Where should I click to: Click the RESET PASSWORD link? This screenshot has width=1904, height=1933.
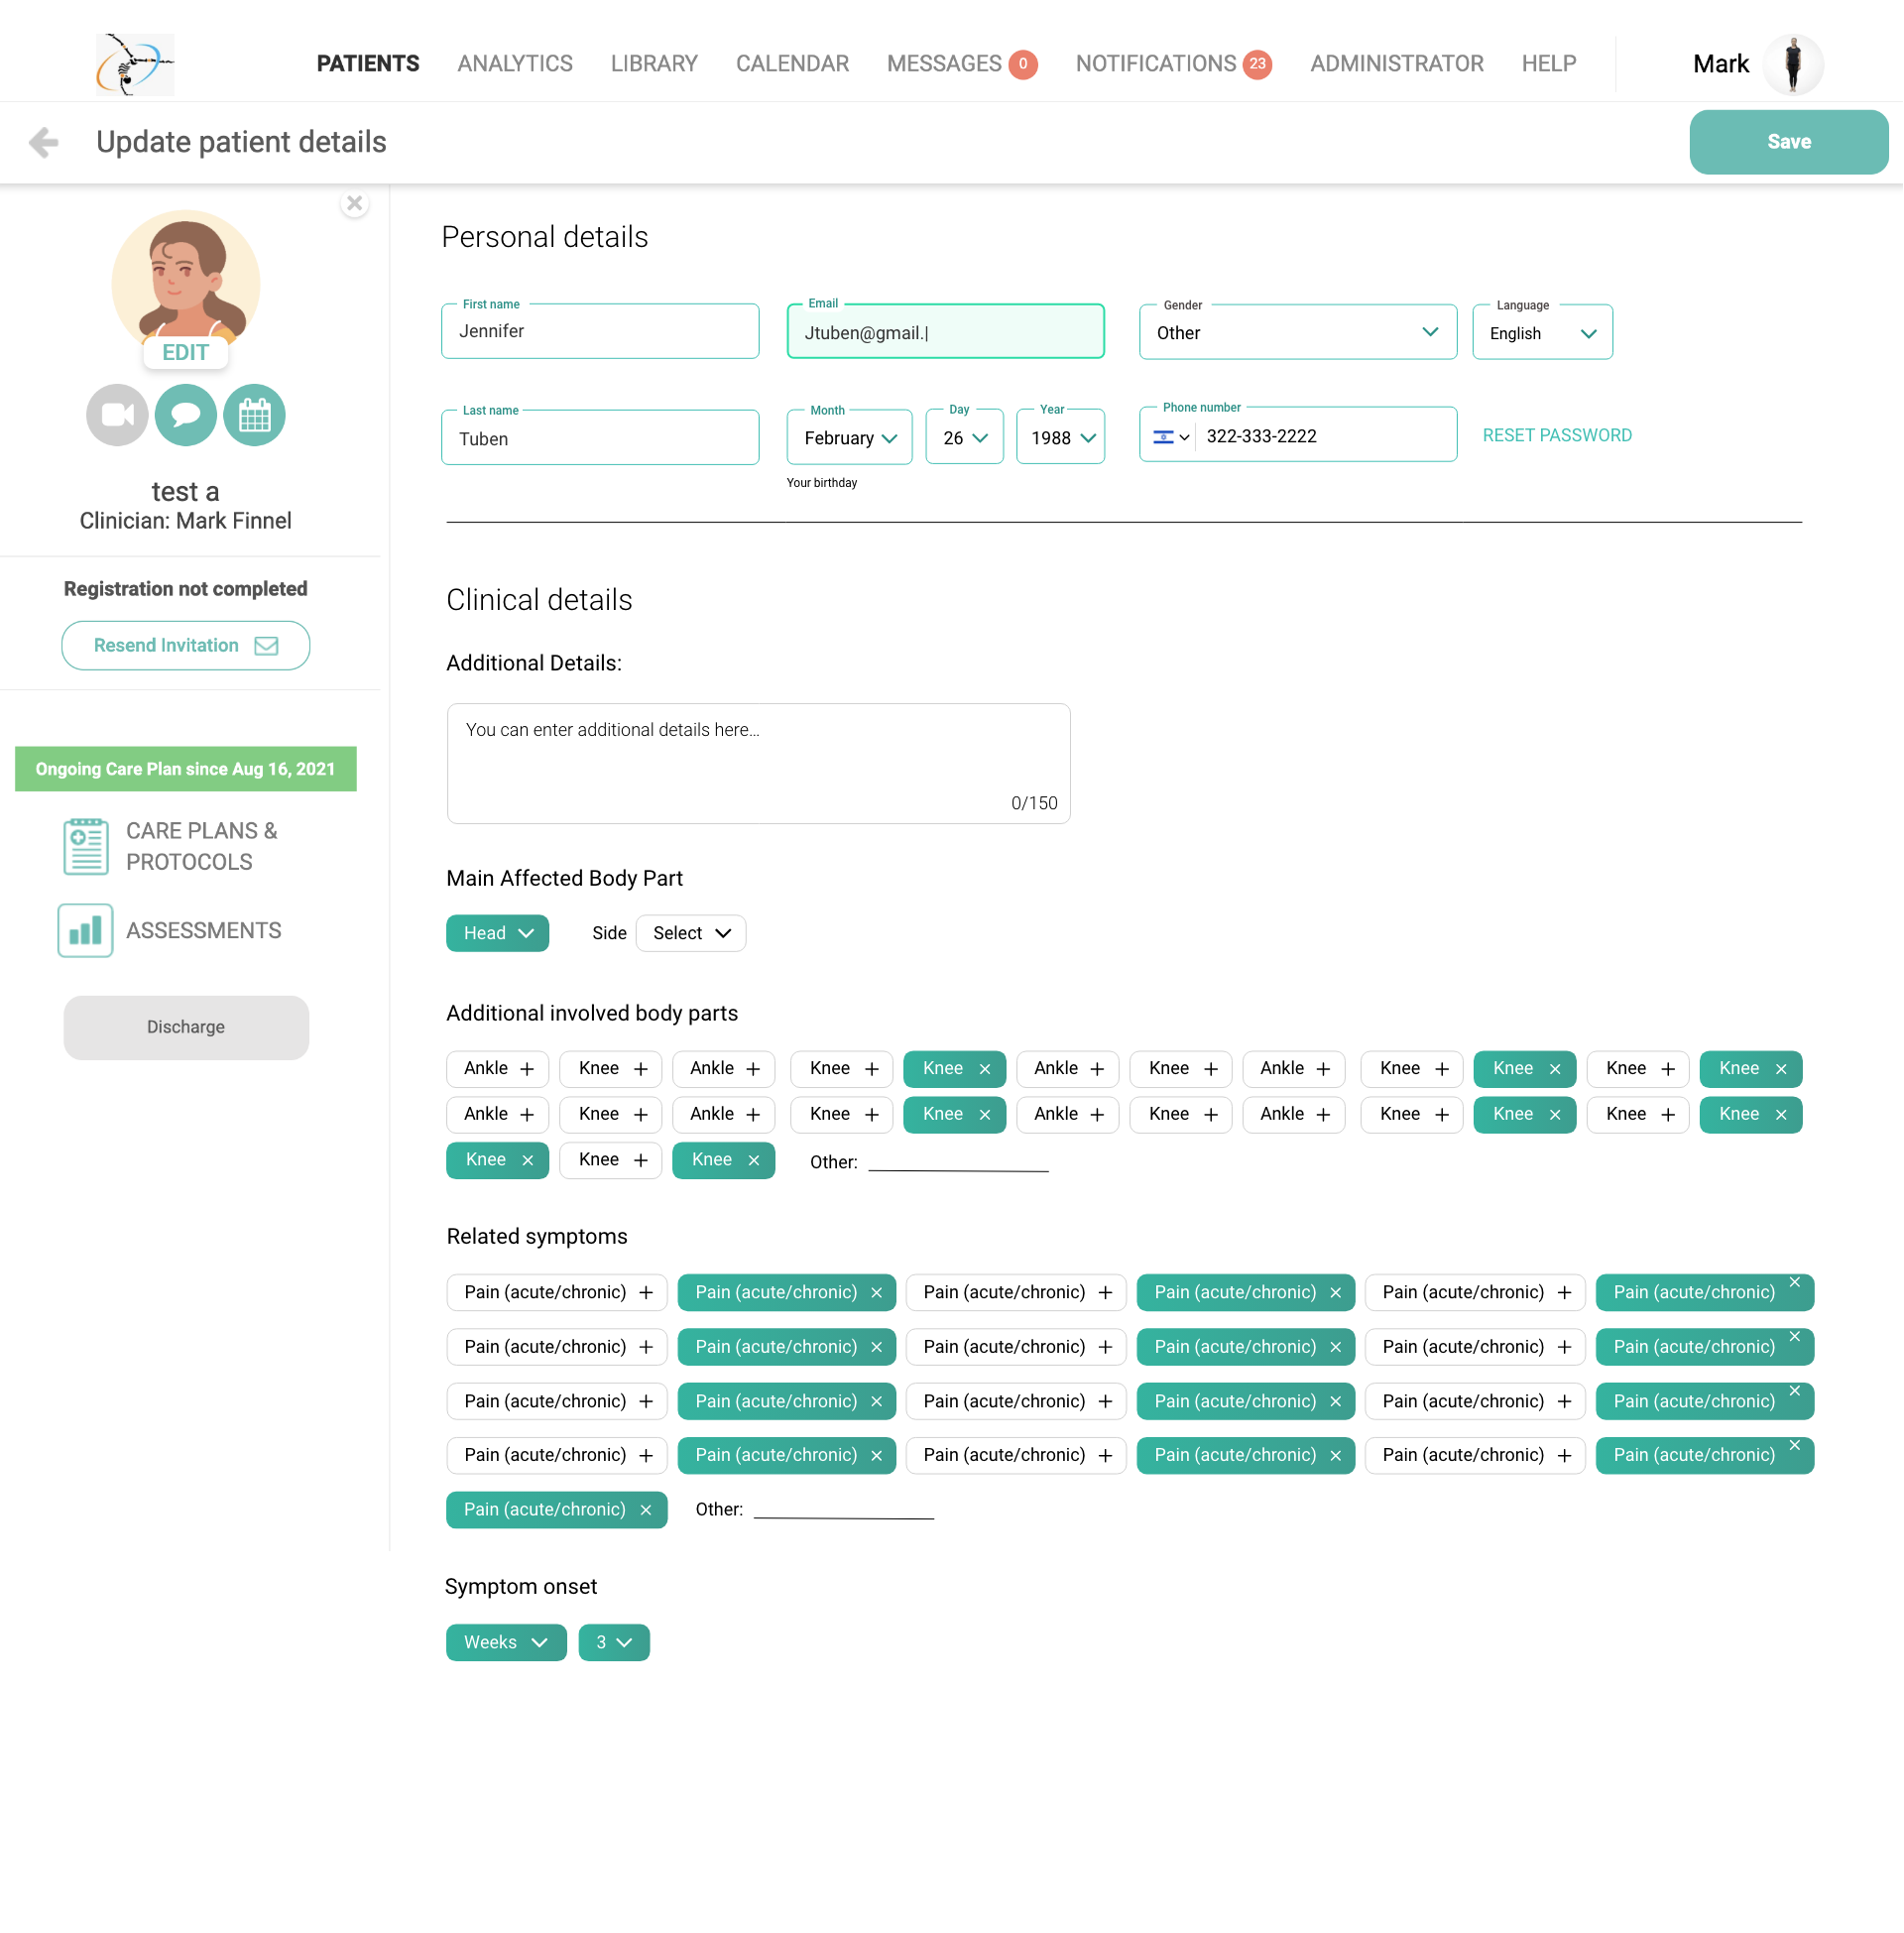coord(1558,436)
